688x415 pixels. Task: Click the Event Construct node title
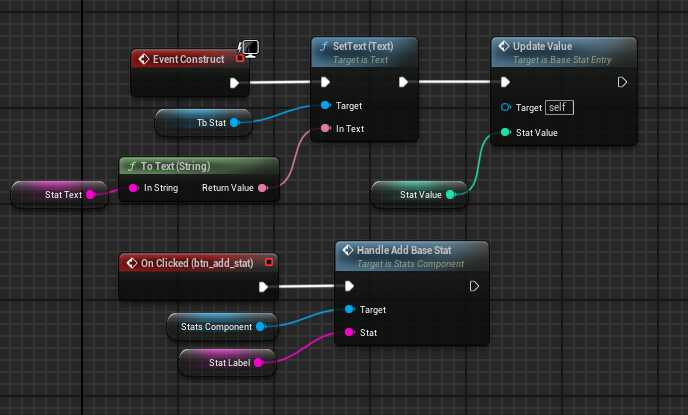(x=188, y=59)
